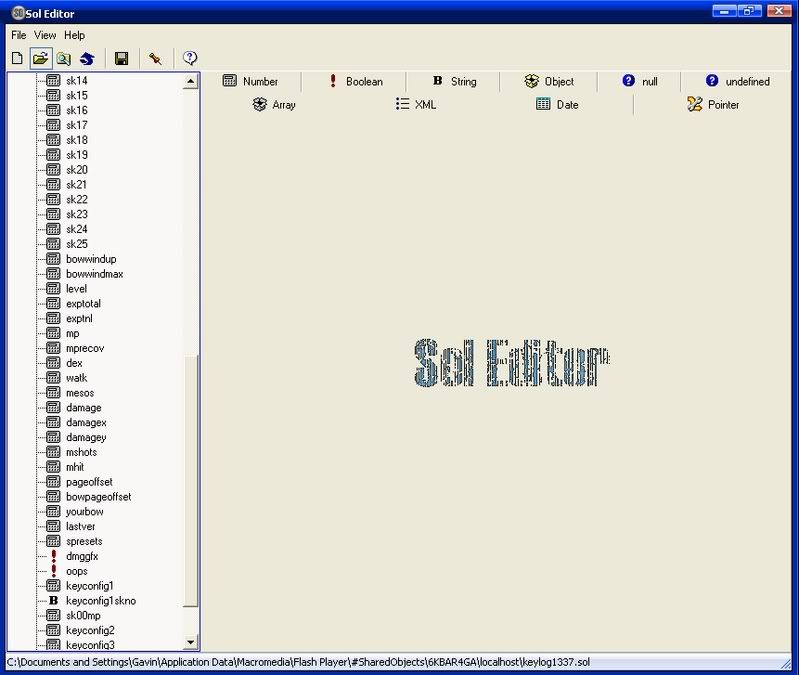Select the bowpageoffset tree entry
This screenshot has height=675, width=799.
pyautogui.click(x=98, y=496)
